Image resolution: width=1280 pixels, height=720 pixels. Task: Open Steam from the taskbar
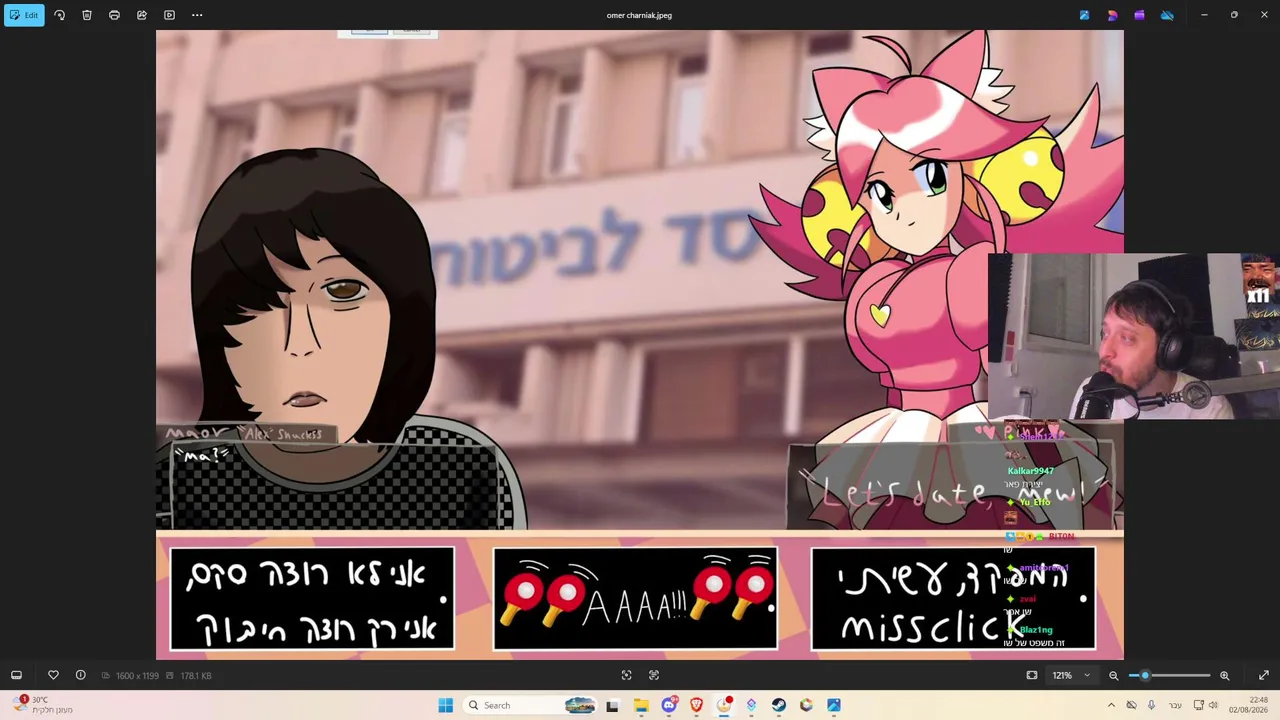click(779, 705)
